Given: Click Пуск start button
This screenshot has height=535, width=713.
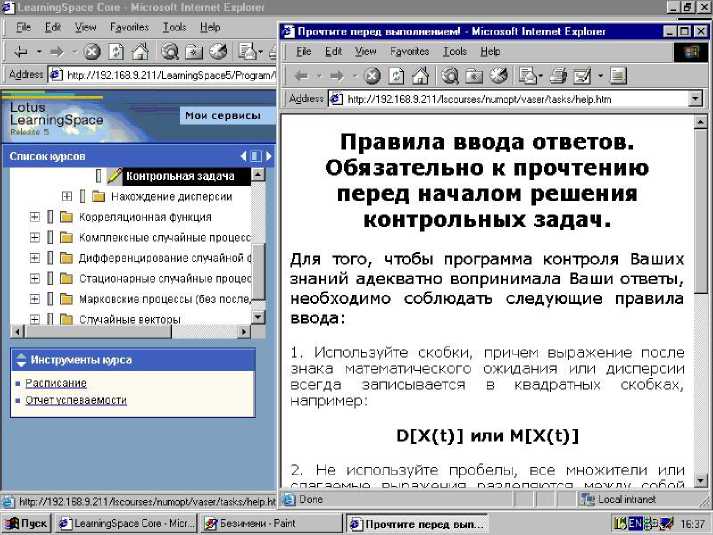Looking at the screenshot, I should tap(25, 524).
